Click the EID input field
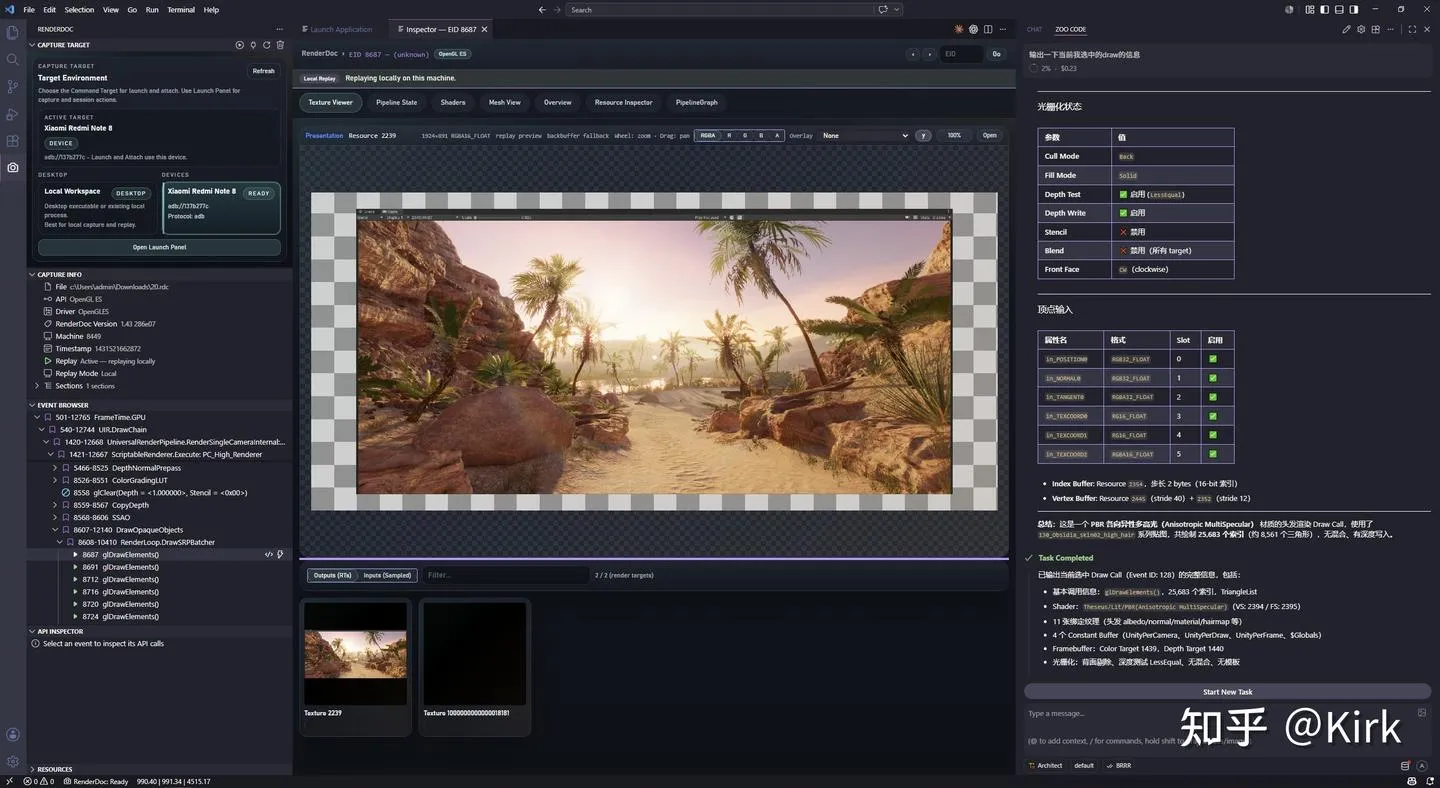The image size is (1440, 788). click(x=961, y=54)
